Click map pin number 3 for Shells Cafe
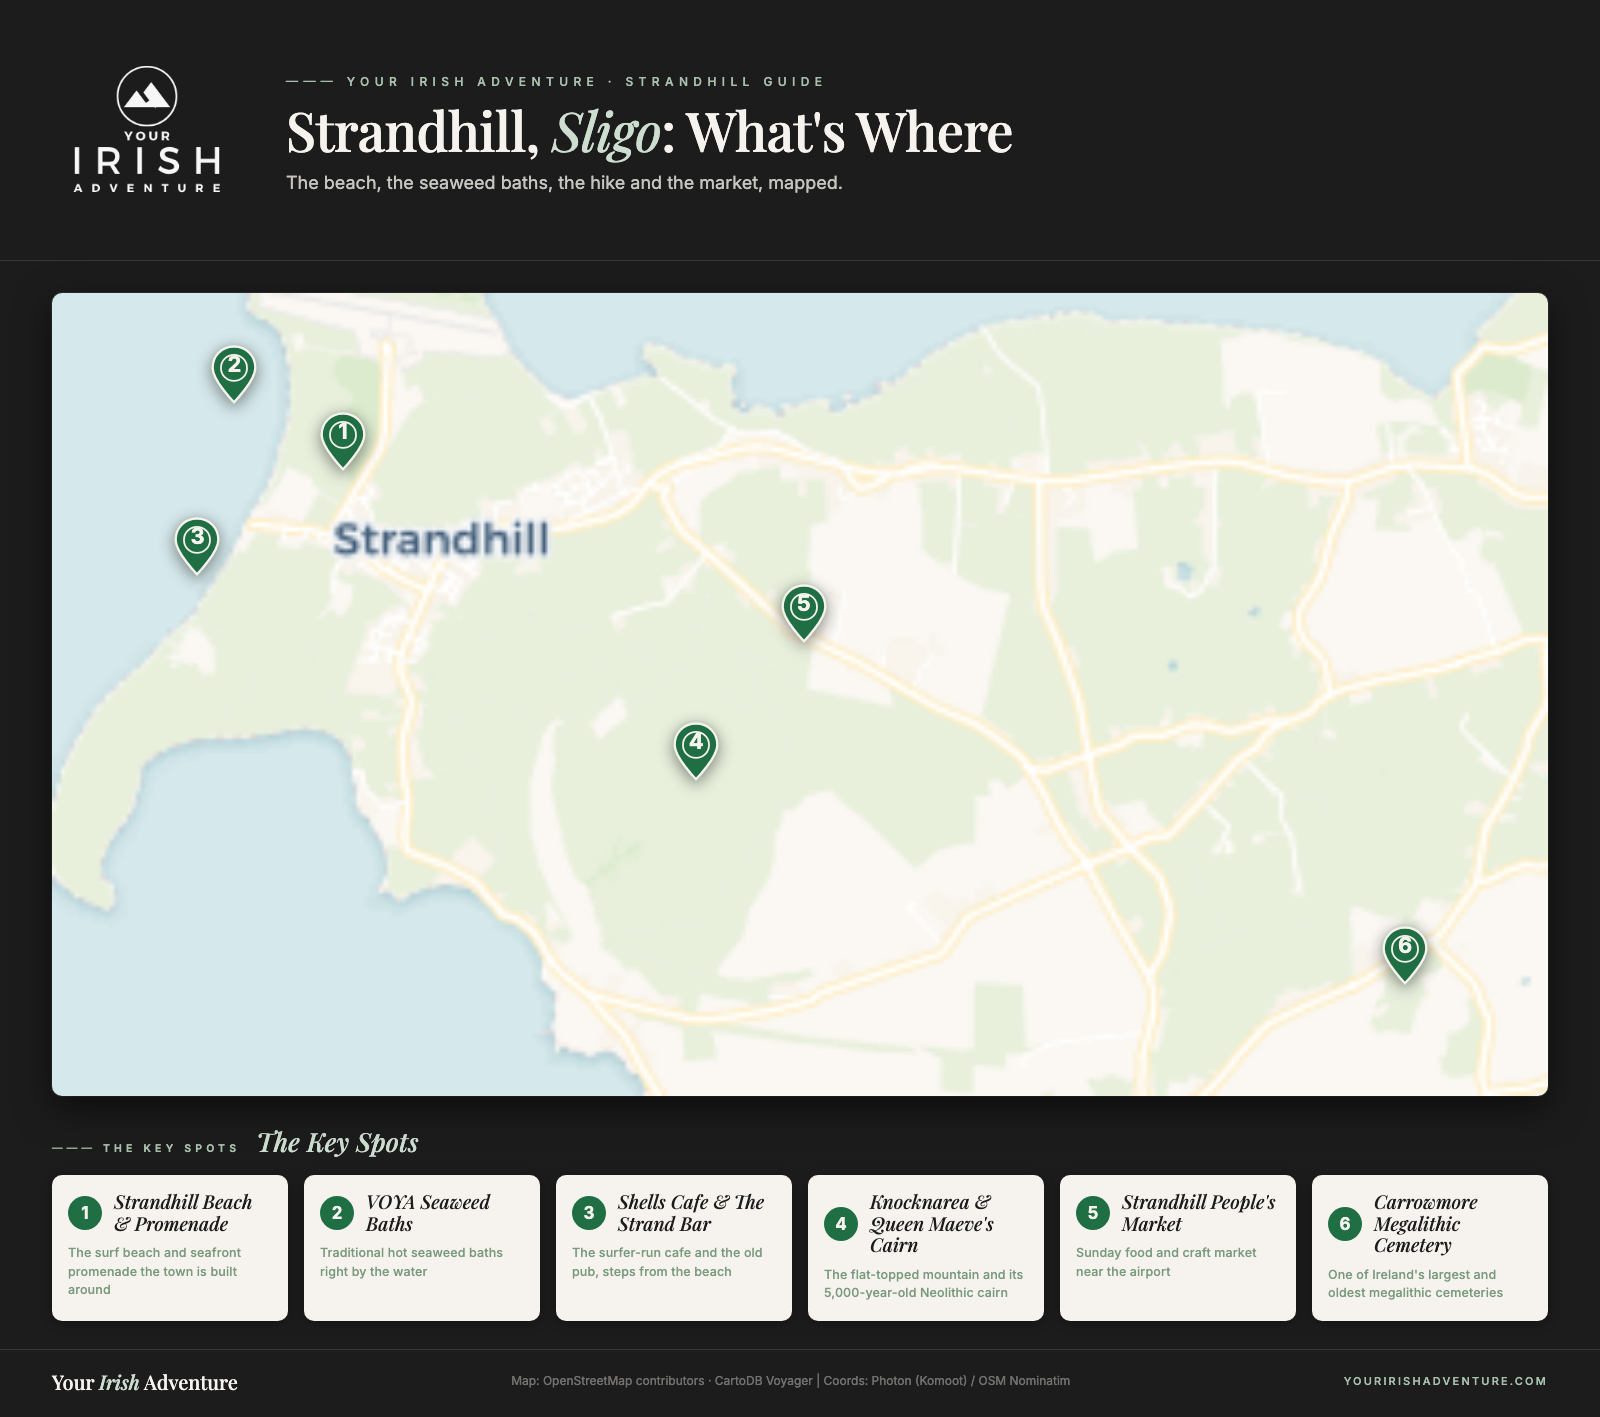This screenshot has height=1417, width=1600. coord(197,545)
